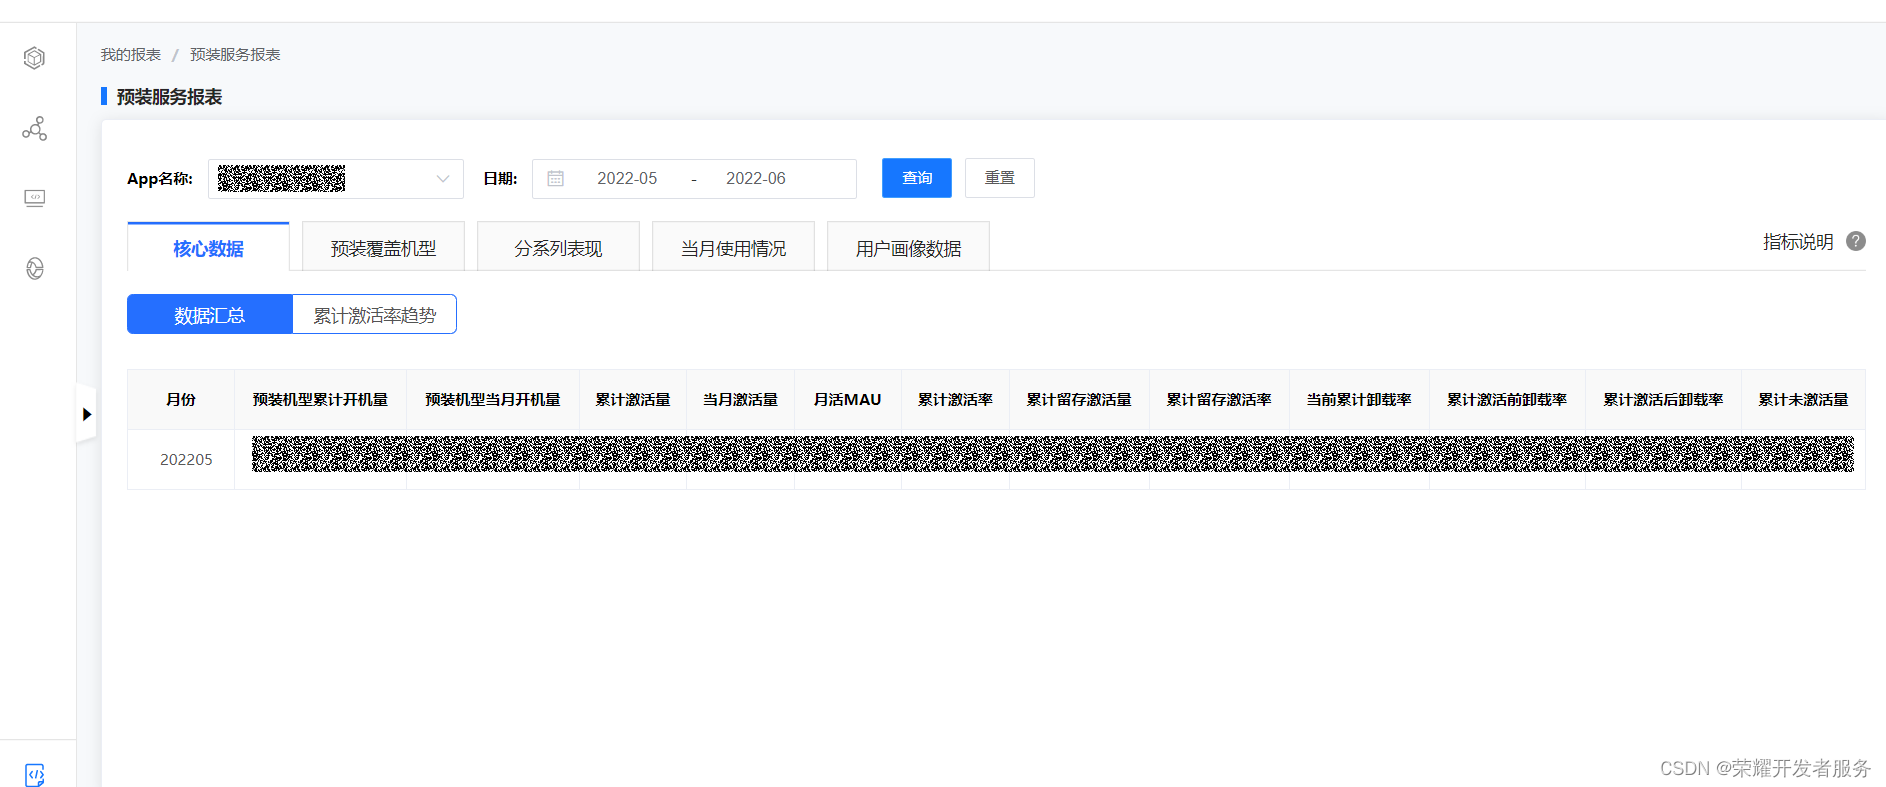This screenshot has width=1886, height=787.
Task: Click the 预装机型累计开机量 column header
Action: [x=320, y=399]
